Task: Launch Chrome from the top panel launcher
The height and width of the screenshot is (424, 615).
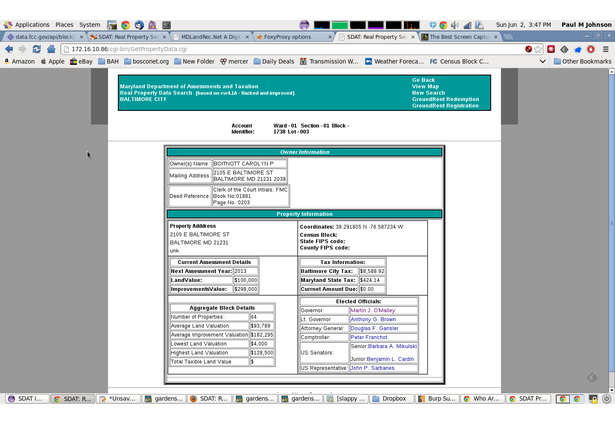Action: click(126, 25)
